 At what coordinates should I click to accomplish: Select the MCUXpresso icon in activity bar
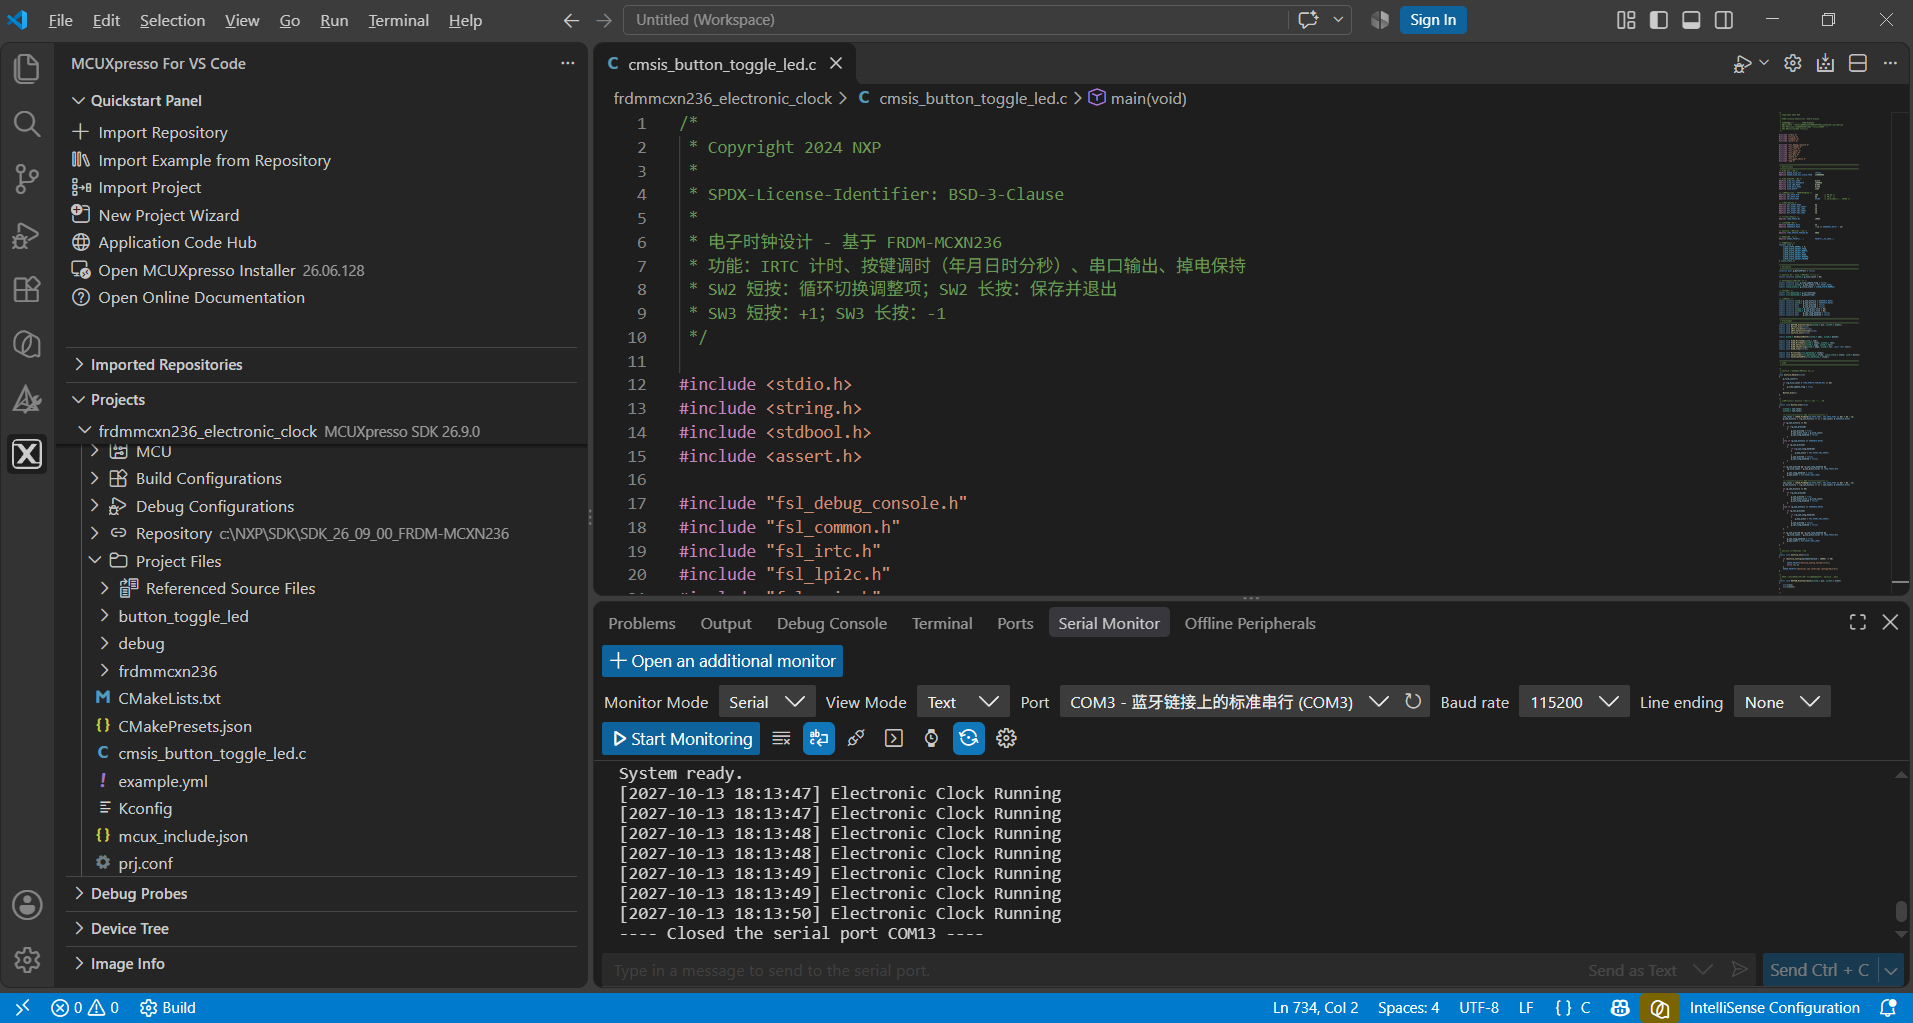click(x=27, y=454)
